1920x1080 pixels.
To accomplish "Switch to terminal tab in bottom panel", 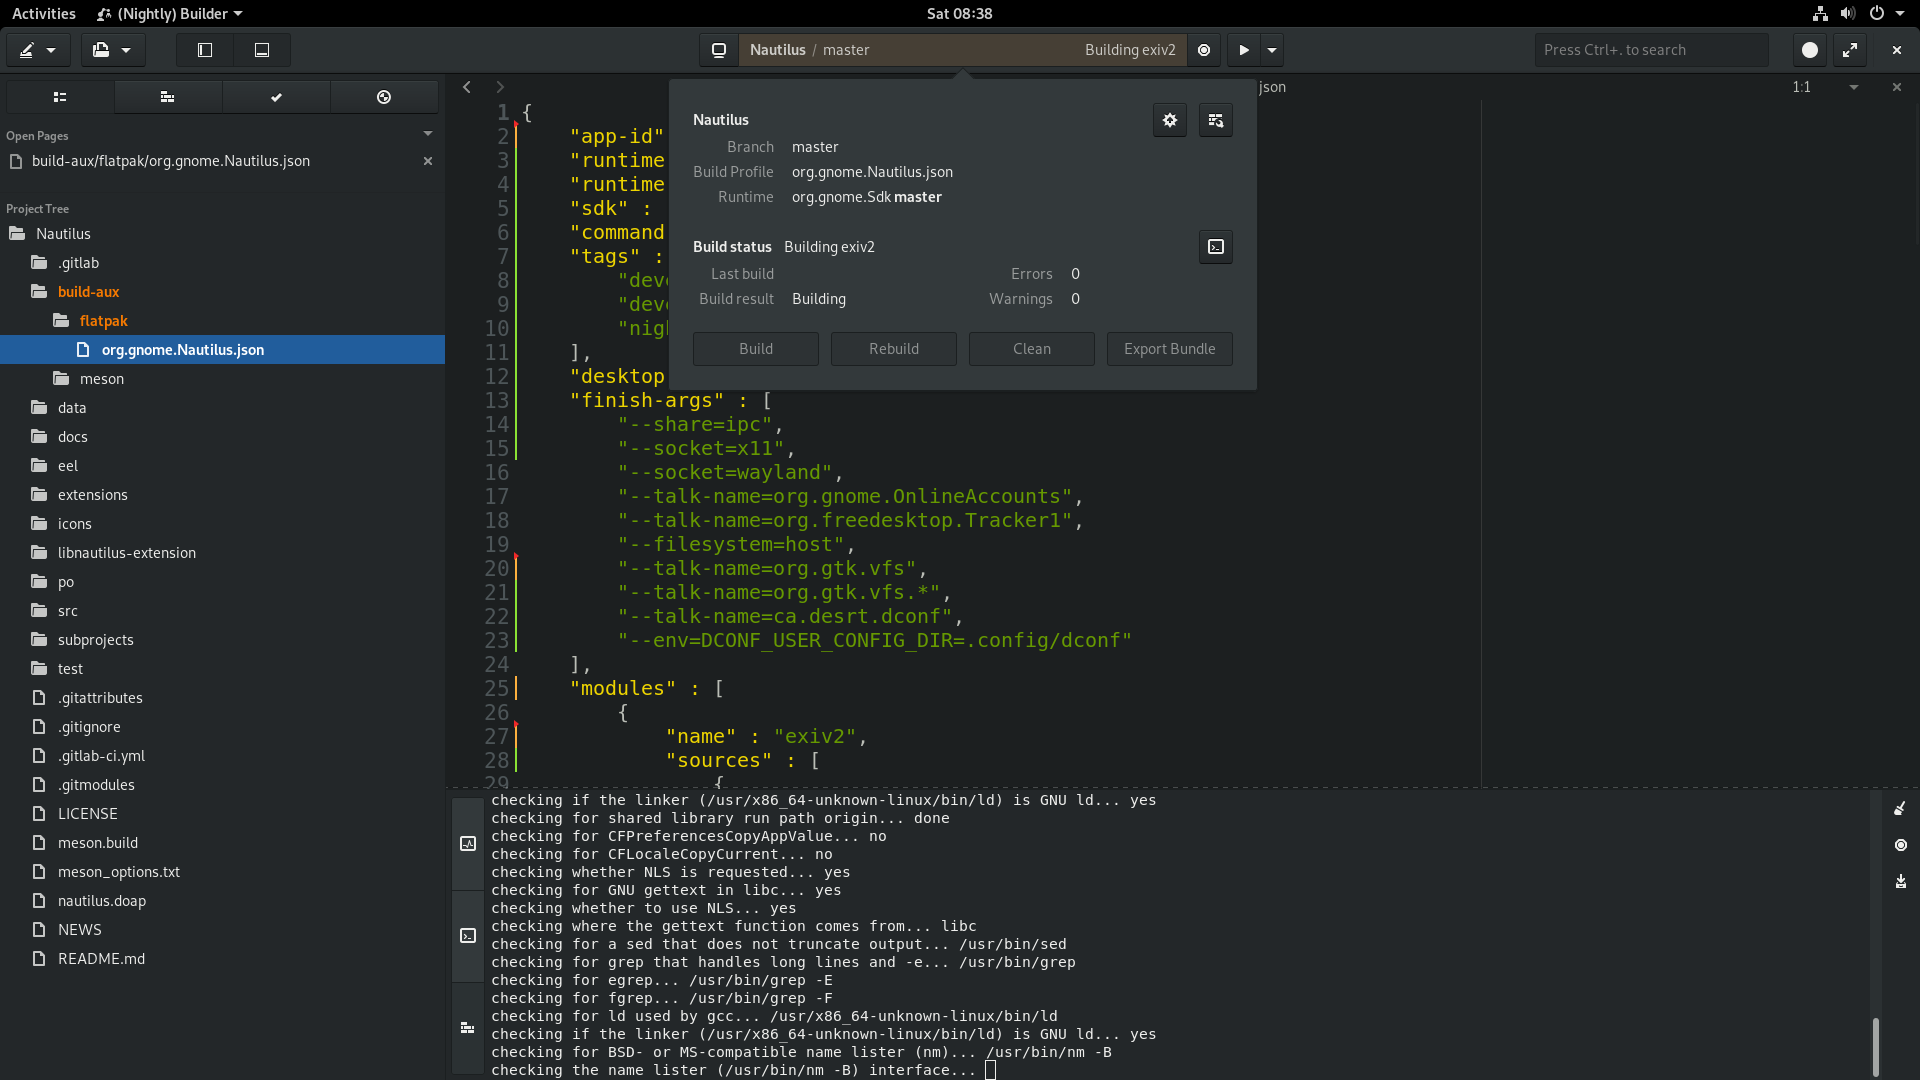I will [x=468, y=936].
